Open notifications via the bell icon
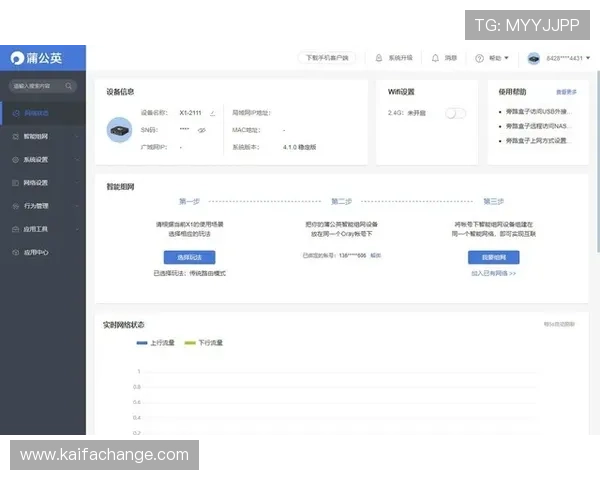This screenshot has height=480, width=600. [x=435, y=58]
